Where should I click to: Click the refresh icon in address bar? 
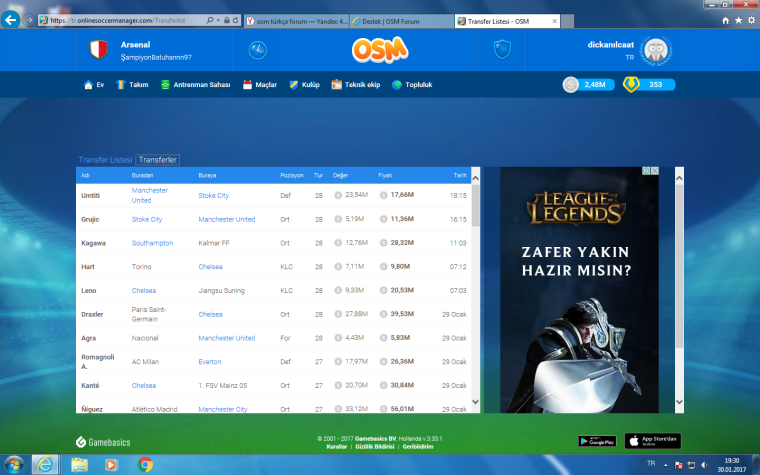pos(236,20)
